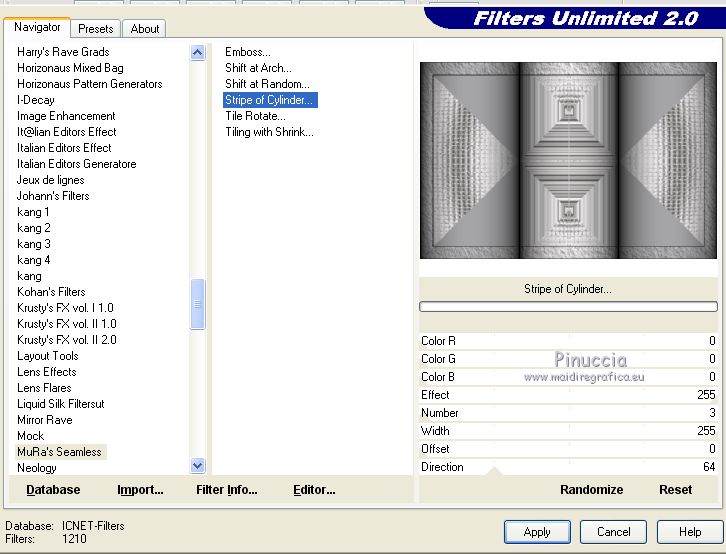Select Krusty's FX vol. II 1.0
The height and width of the screenshot is (554, 726).
click(x=67, y=324)
